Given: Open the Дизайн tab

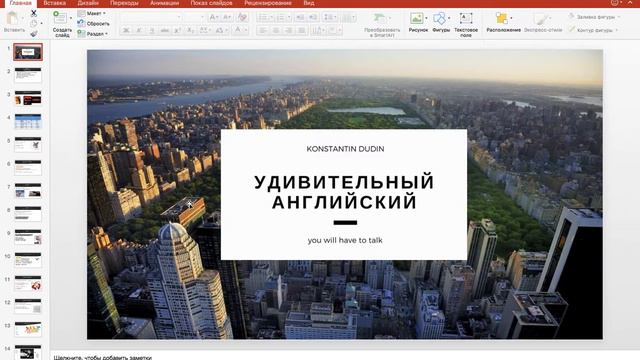Looking at the screenshot, I should [x=88, y=3].
